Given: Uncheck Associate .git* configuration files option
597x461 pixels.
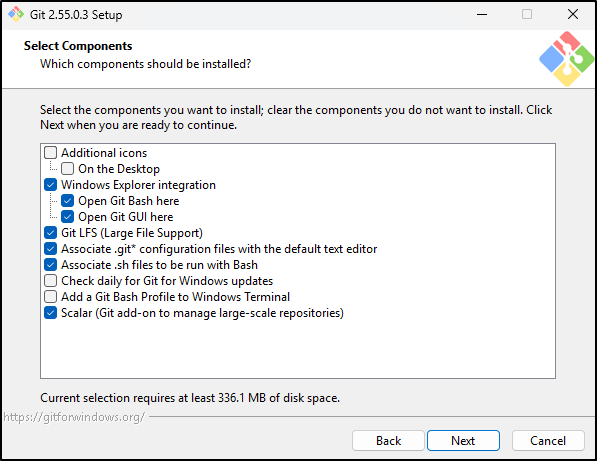Looking at the screenshot, I should tap(51, 249).
